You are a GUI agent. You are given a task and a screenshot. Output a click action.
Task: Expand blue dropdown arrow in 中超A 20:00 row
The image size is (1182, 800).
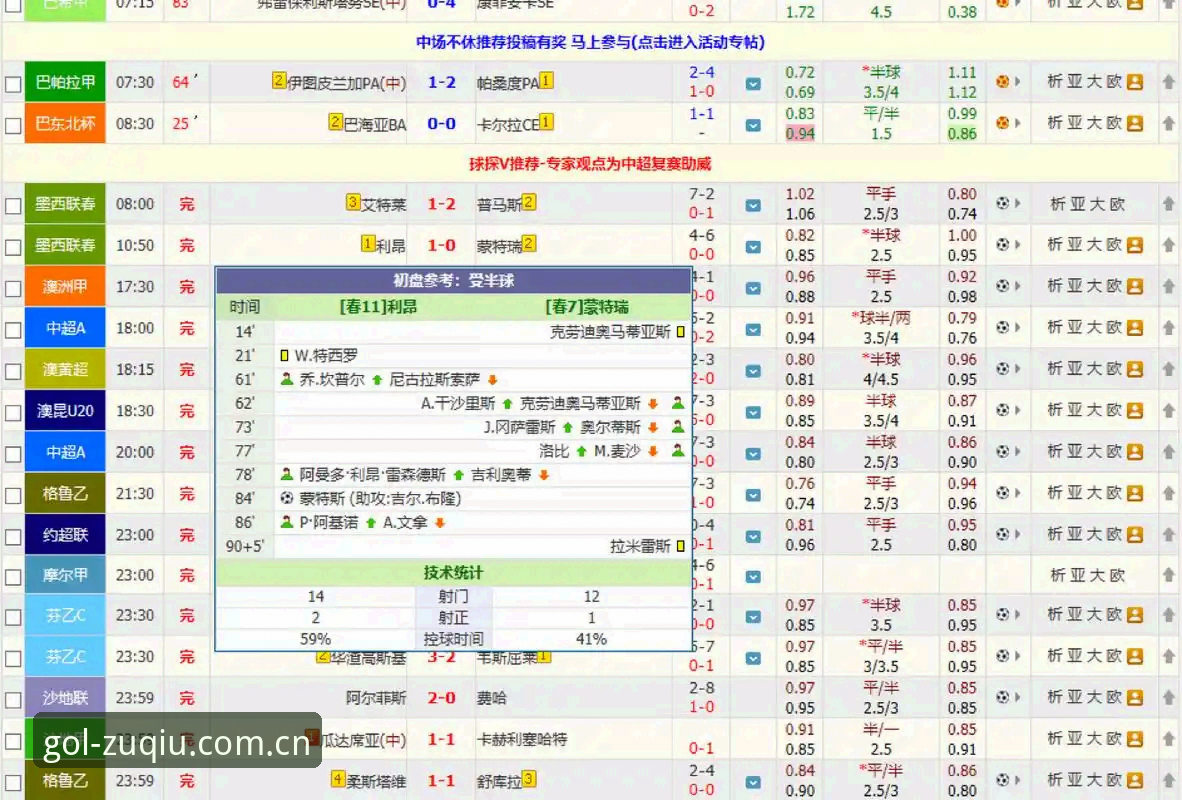coord(753,454)
